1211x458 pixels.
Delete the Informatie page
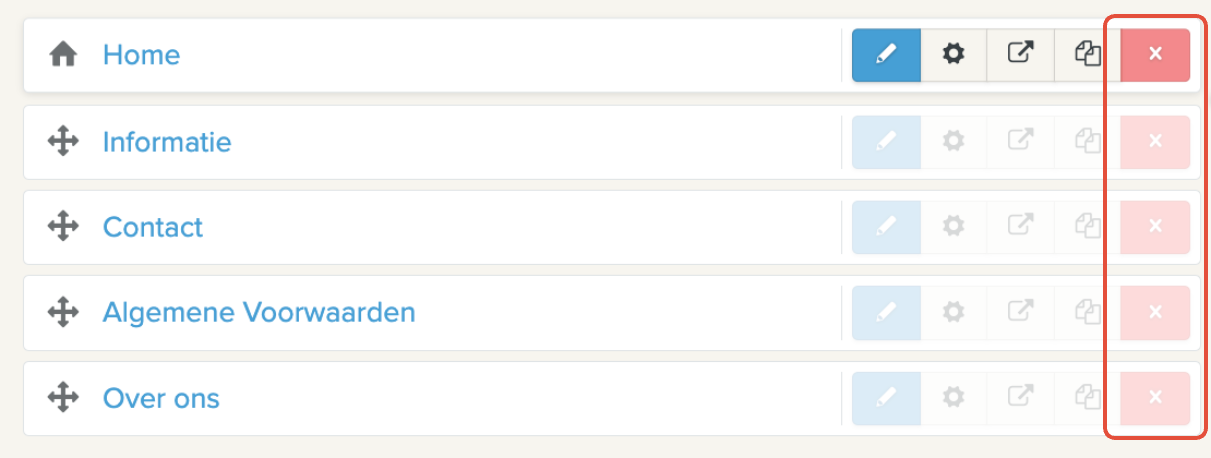[x=1155, y=142]
